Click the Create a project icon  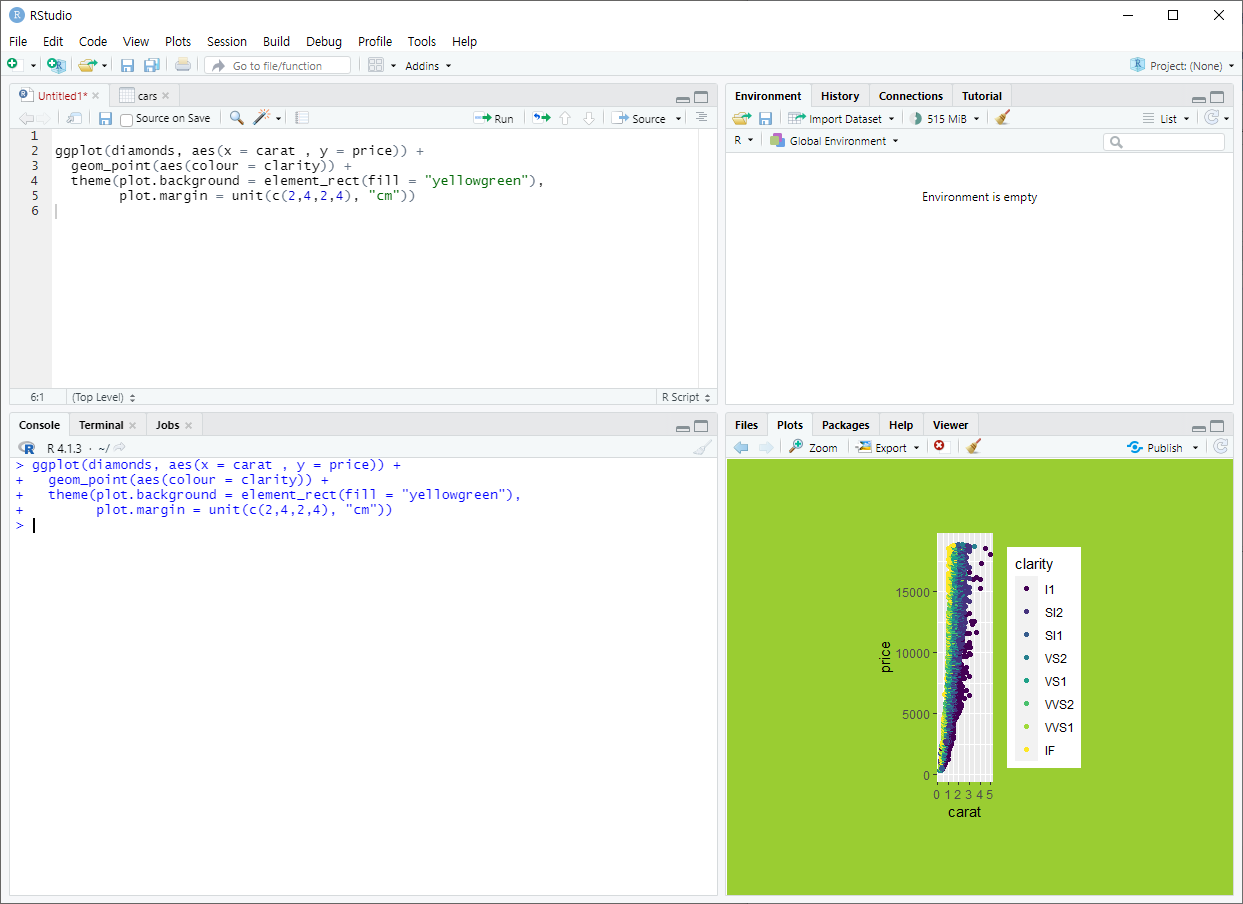coord(57,65)
